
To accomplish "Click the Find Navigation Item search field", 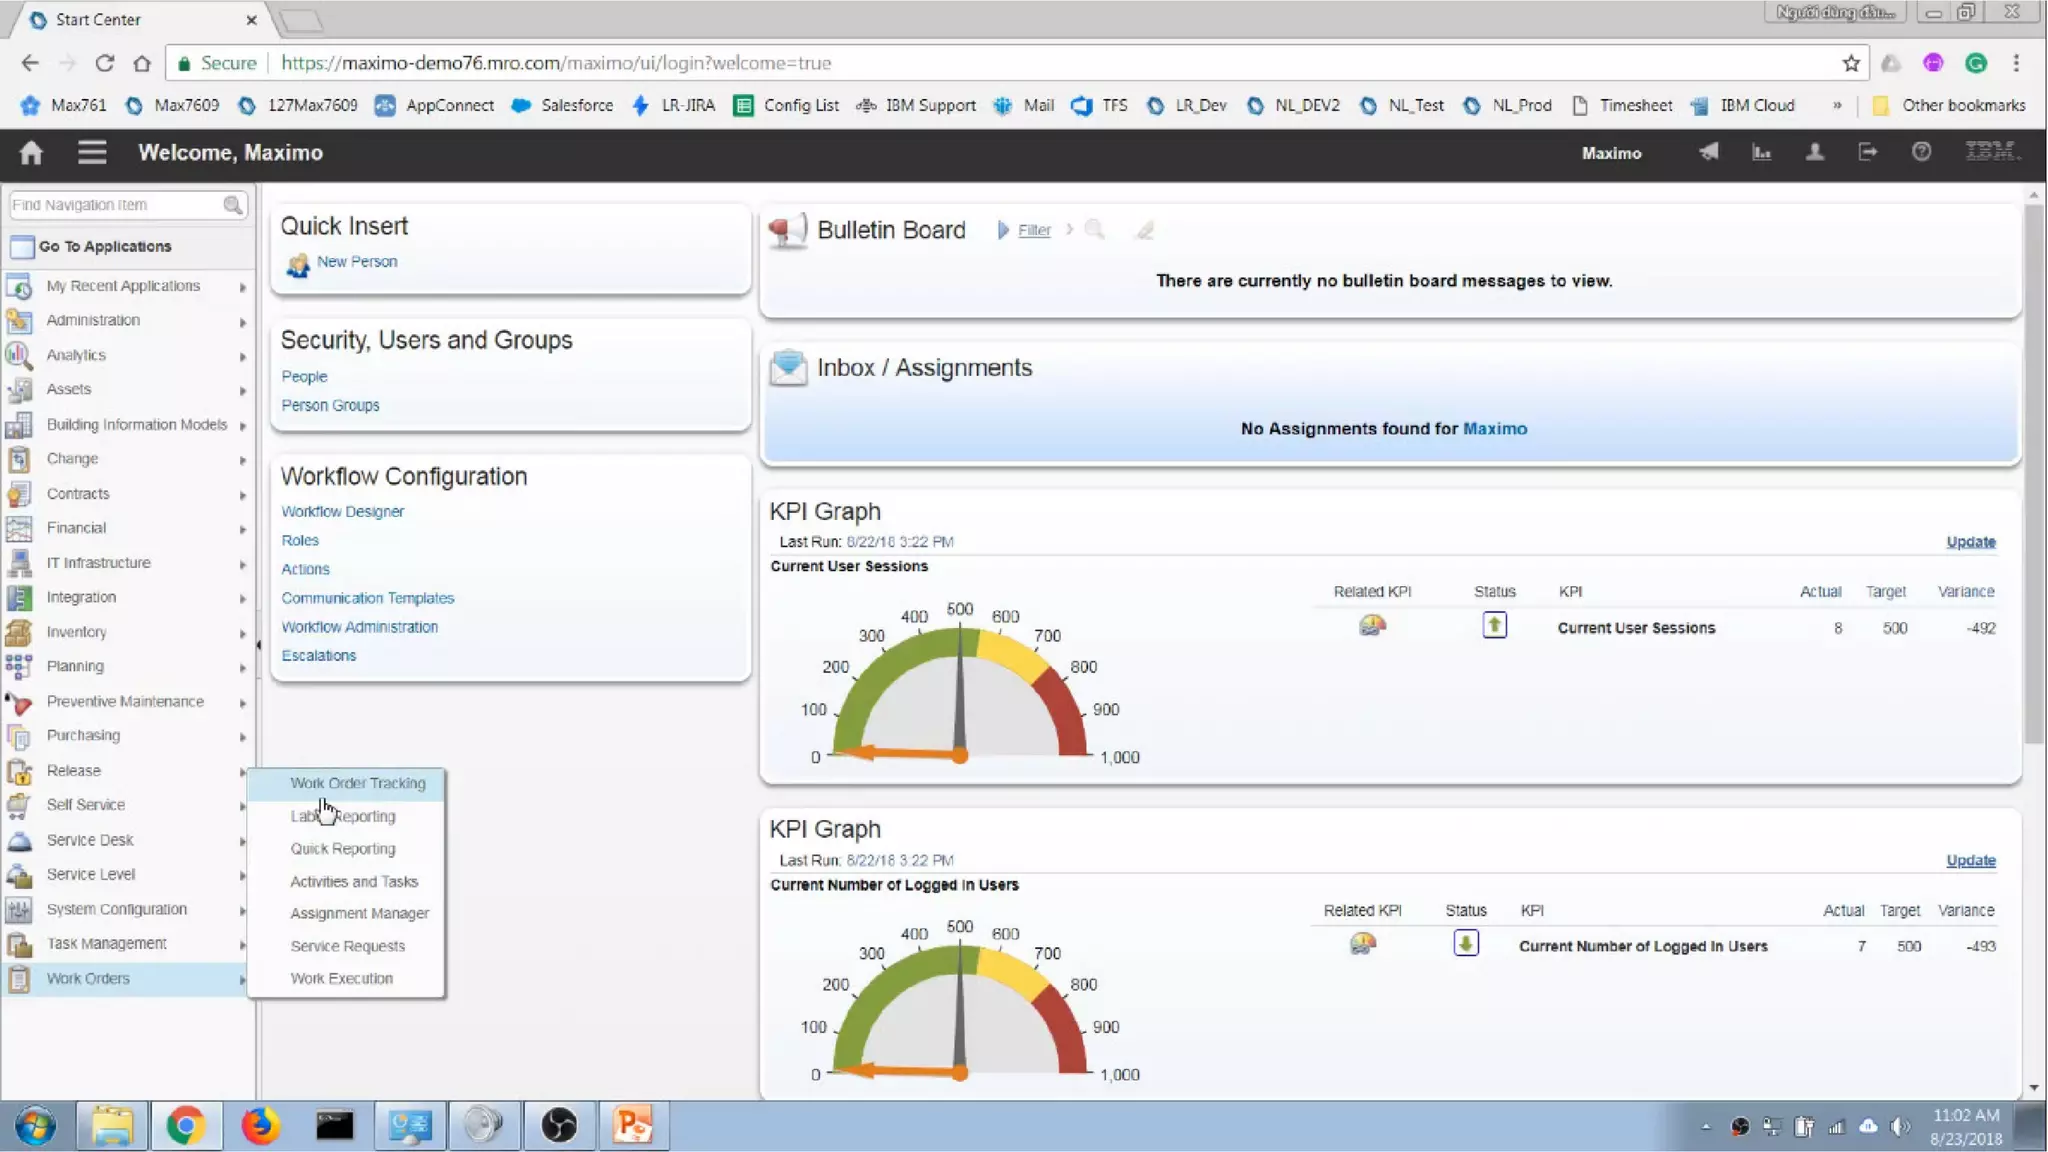I will click(x=115, y=205).
